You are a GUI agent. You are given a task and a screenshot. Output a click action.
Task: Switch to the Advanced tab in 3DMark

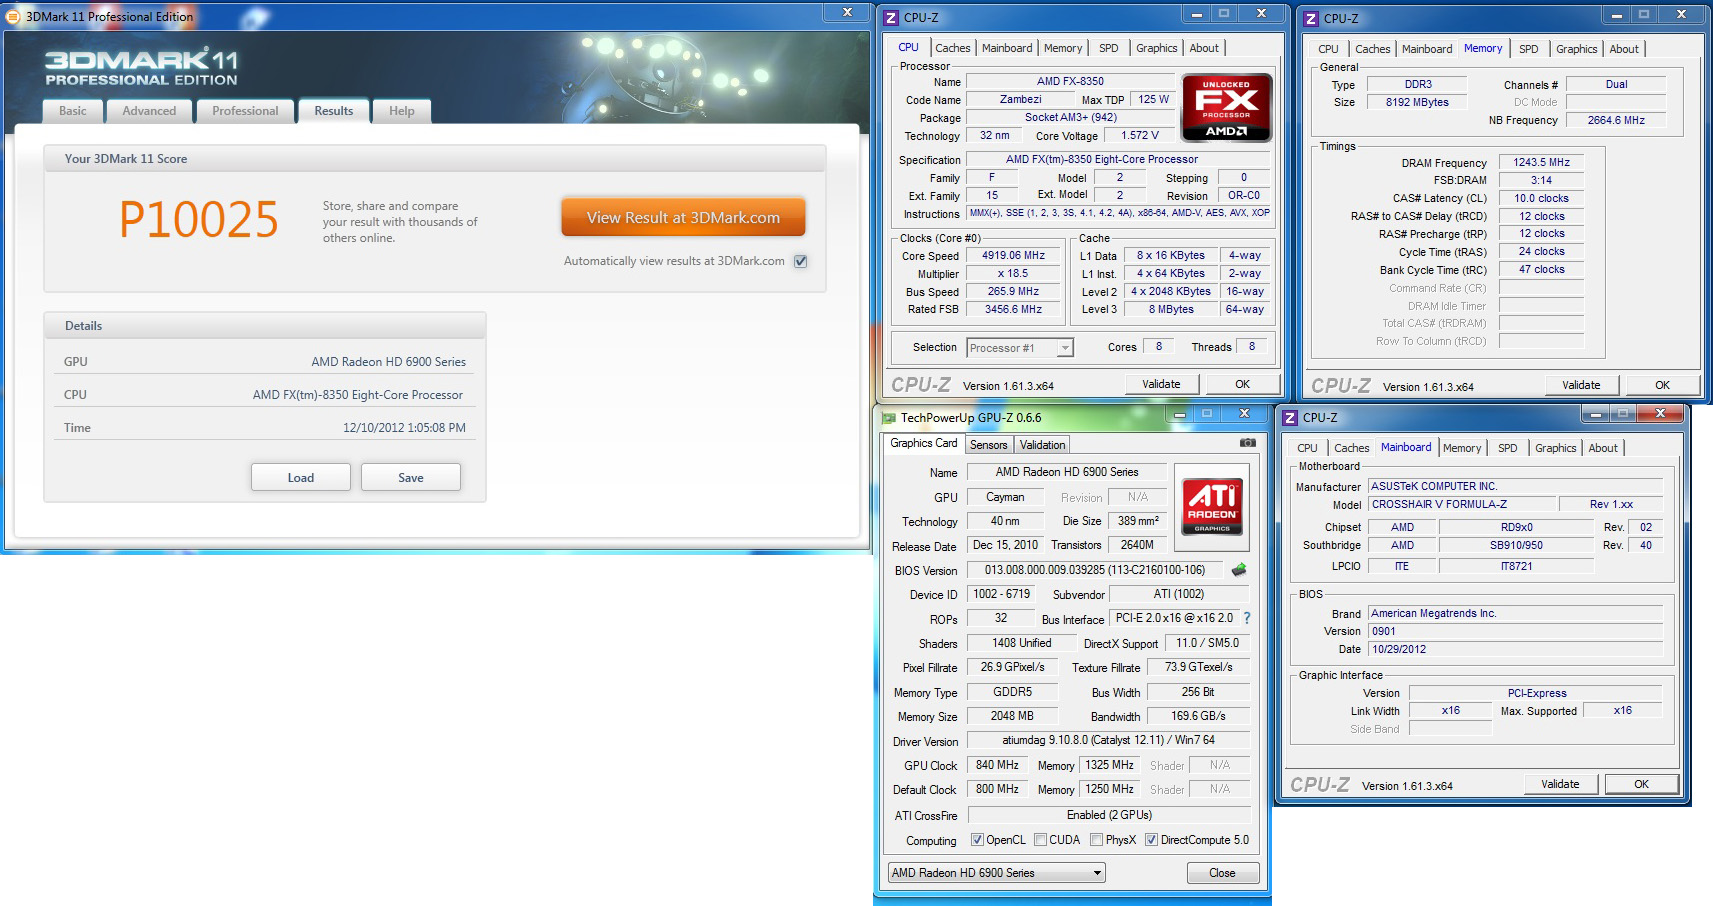149,111
